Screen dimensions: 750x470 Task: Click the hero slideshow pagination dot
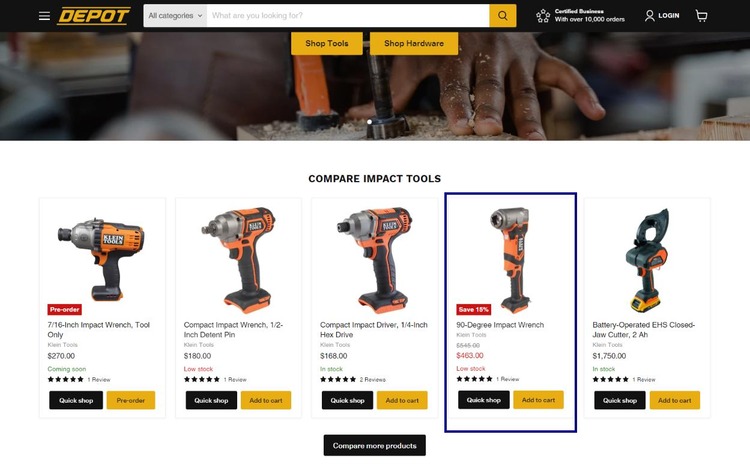point(369,122)
